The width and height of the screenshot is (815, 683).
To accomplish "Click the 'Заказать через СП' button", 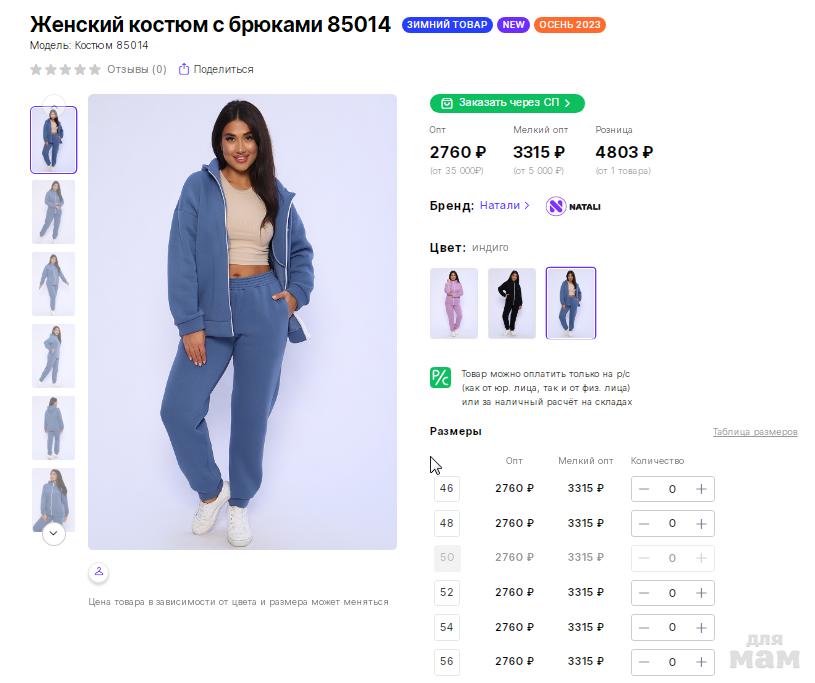I will pyautogui.click(x=507, y=103).
